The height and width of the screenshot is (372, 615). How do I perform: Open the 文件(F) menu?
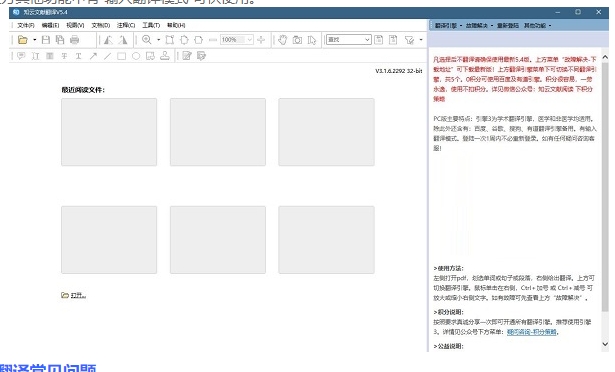tap(25, 25)
